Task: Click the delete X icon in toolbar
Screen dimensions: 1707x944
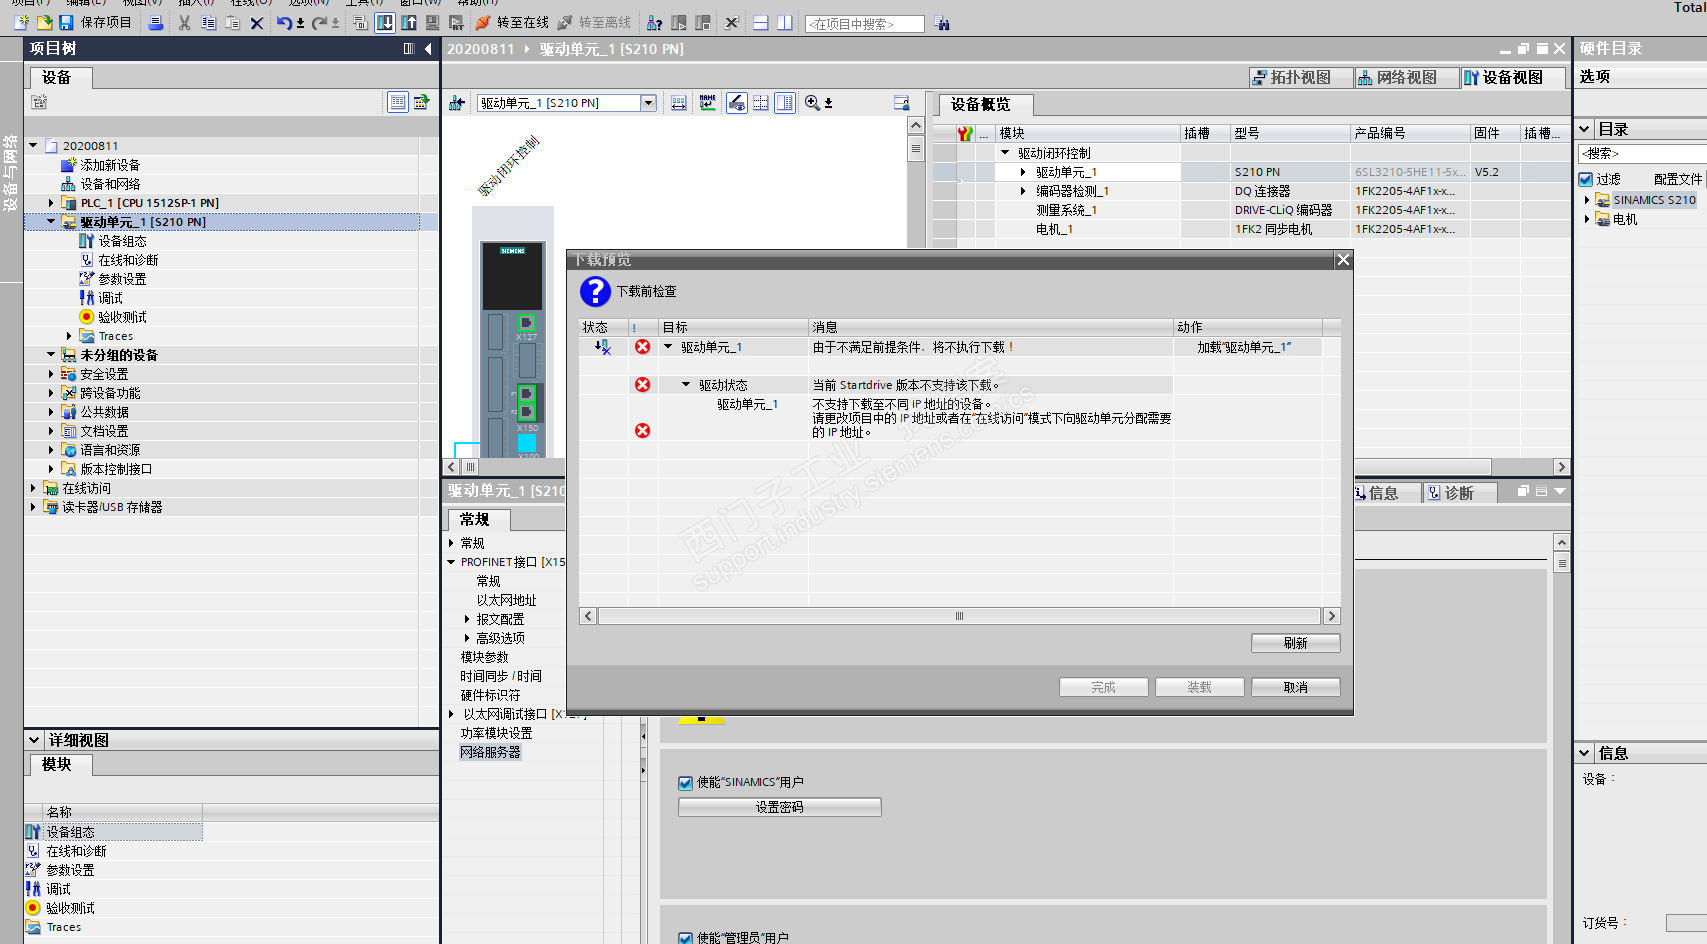Action: click(257, 22)
